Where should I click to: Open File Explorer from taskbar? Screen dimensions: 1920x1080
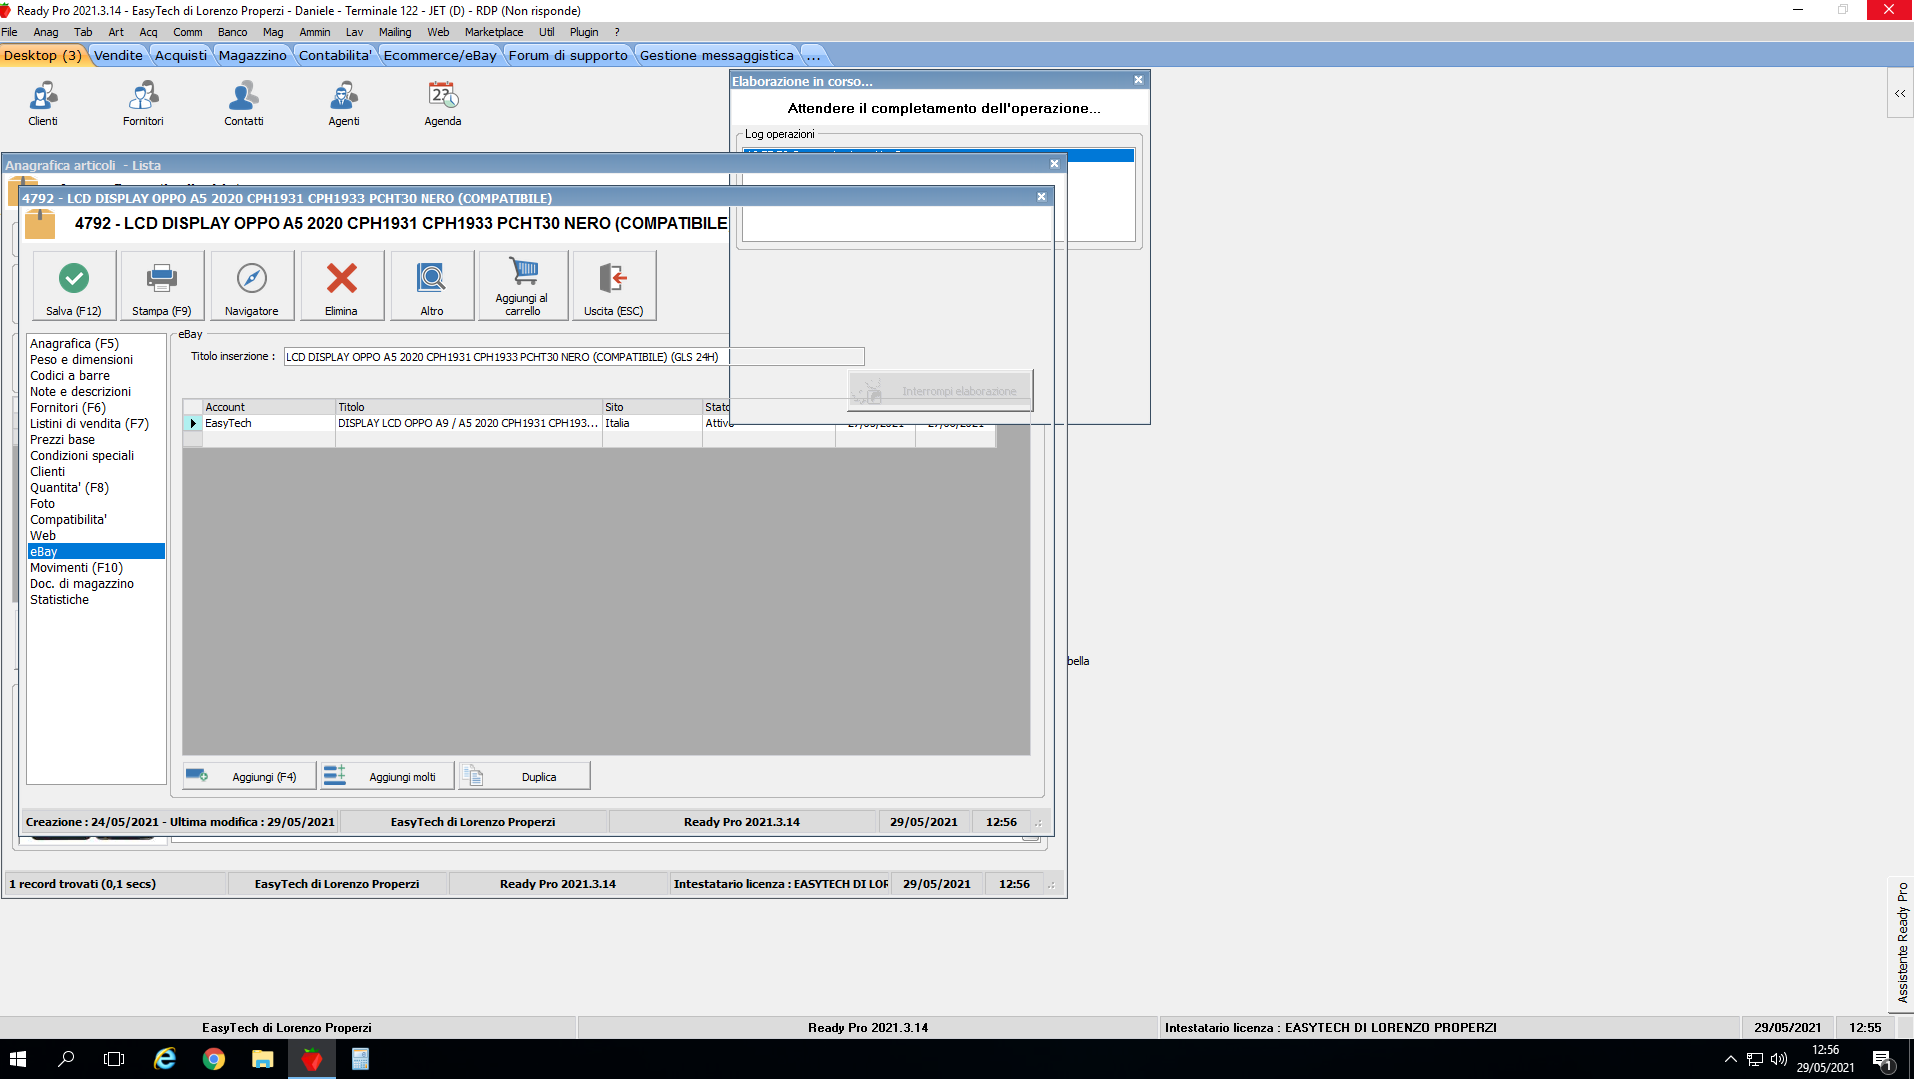pos(262,1059)
